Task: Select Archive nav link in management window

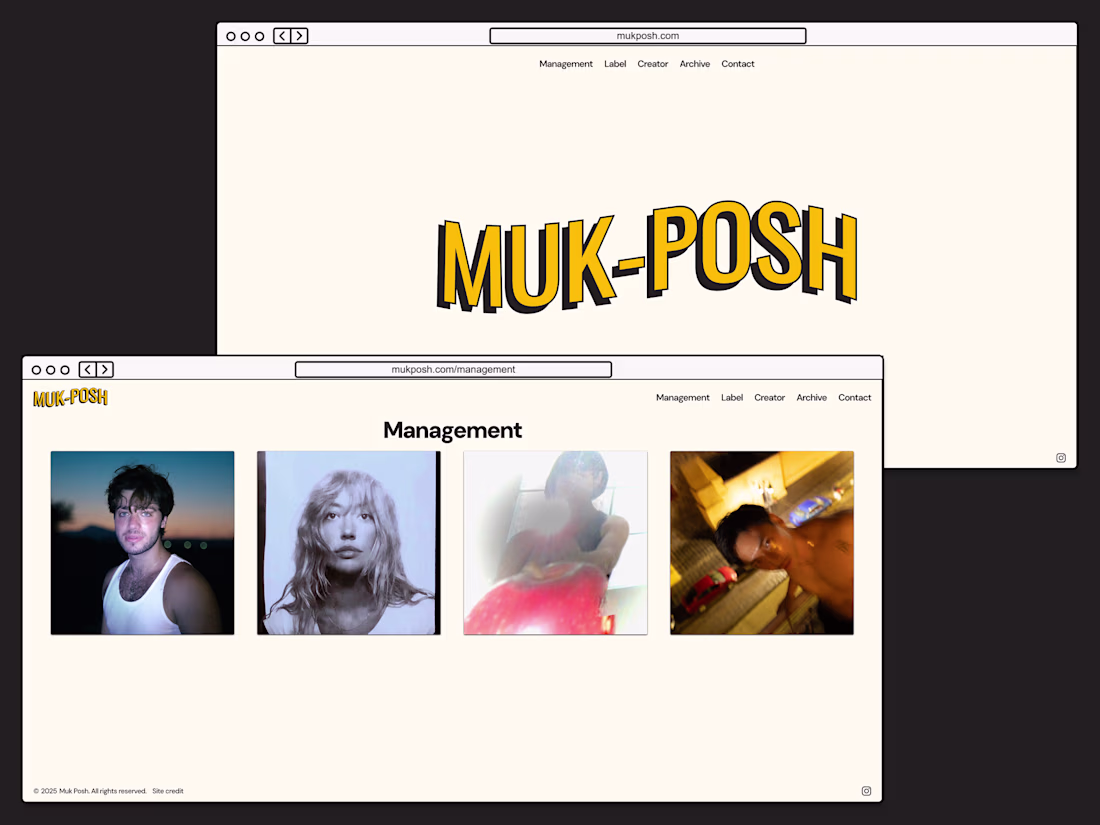Action: pos(812,398)
